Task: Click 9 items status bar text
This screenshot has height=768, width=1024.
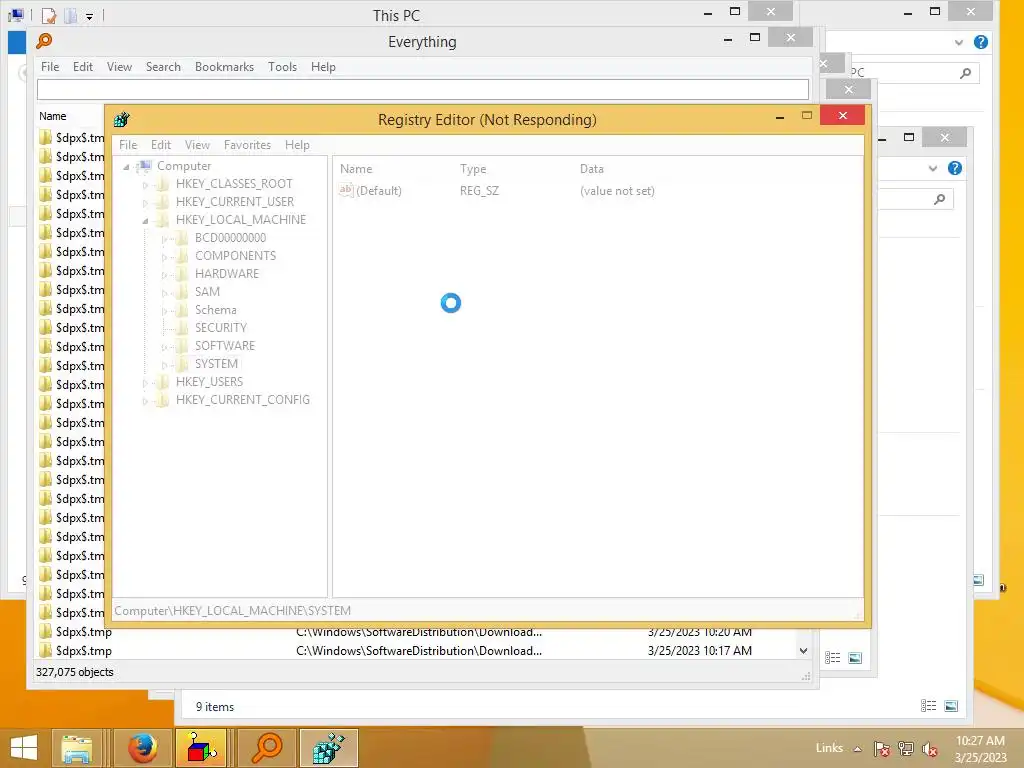Action: (215, 707)
